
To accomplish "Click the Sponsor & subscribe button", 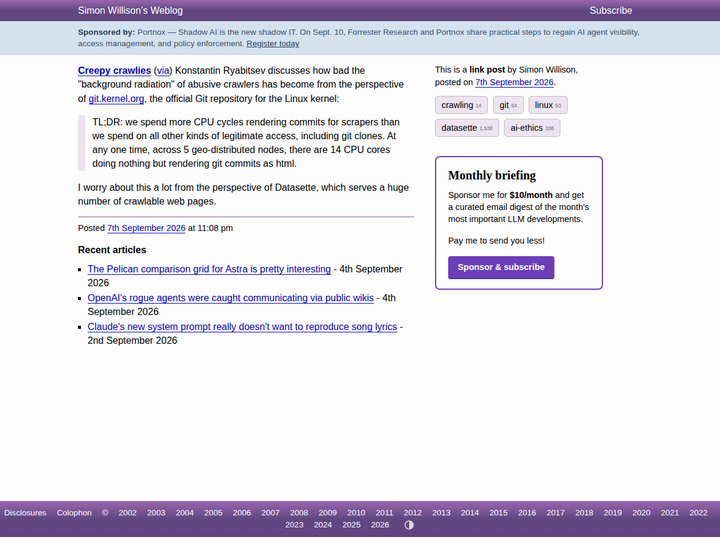I will pyautogui.click(x=501, y=267).
